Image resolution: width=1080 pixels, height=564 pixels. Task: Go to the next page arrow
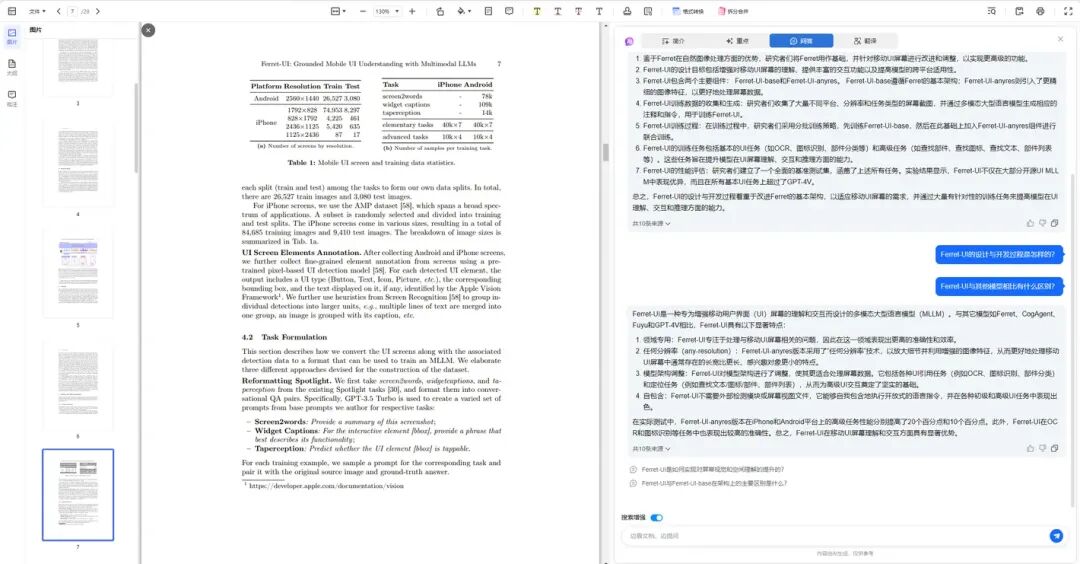click(x=98, y=11)
